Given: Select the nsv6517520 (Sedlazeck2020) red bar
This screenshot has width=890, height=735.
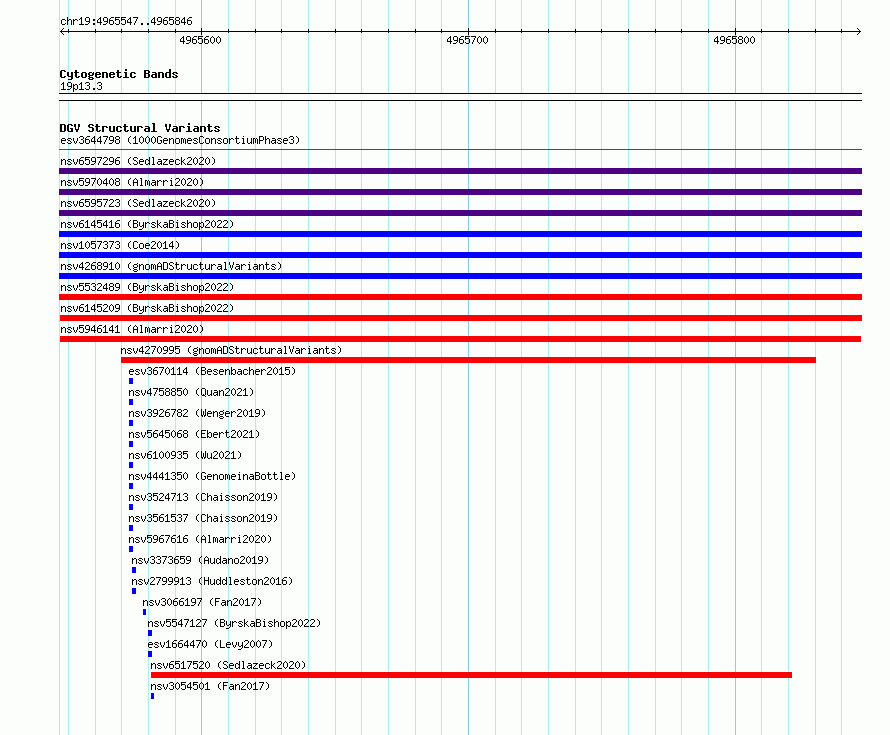Looking at the screenshot, I should 471,675.
